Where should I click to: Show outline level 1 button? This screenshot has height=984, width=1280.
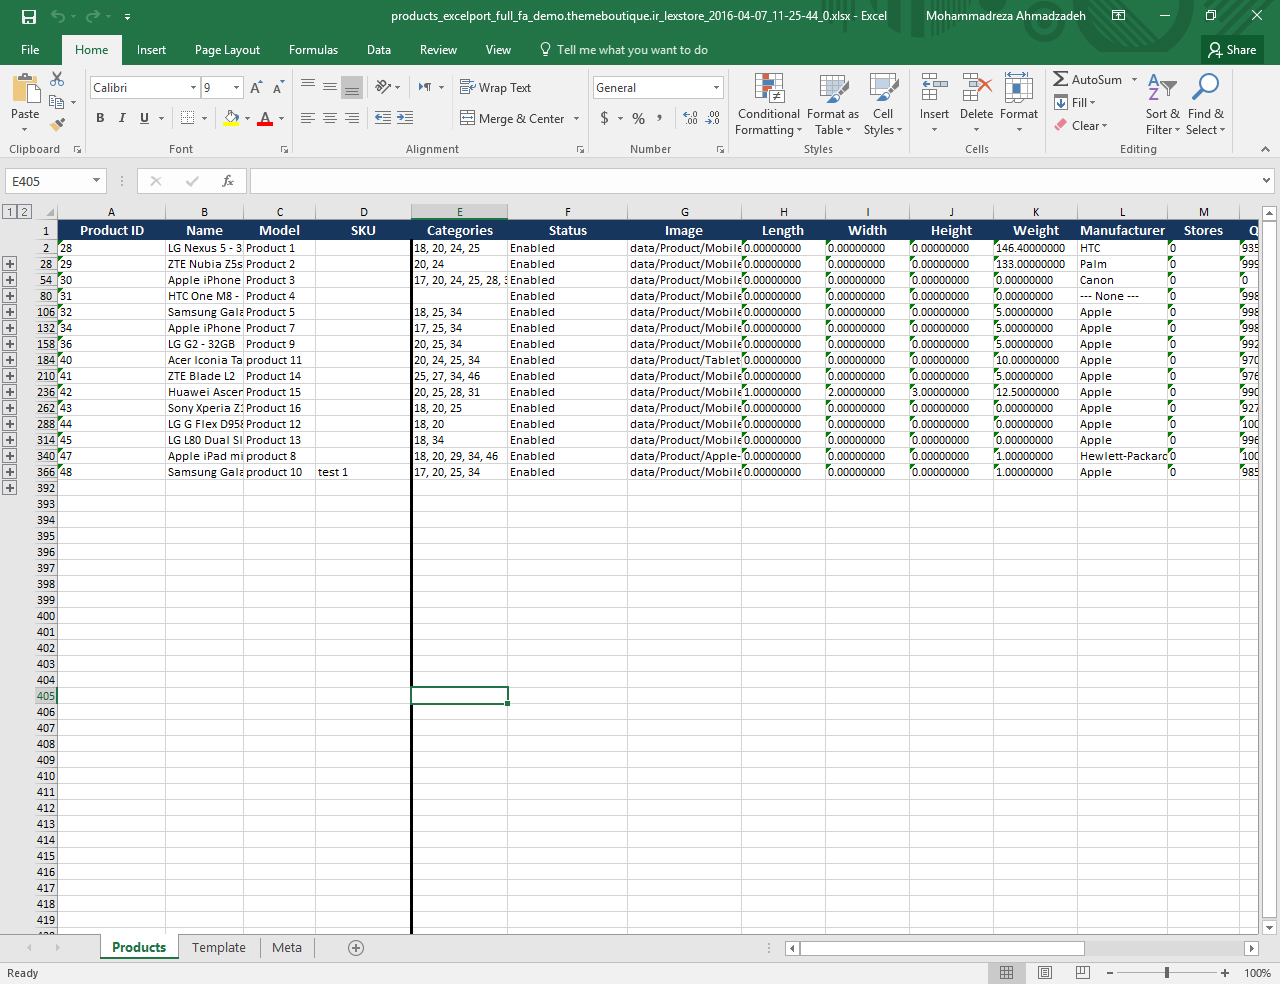(x=10, y=211)
